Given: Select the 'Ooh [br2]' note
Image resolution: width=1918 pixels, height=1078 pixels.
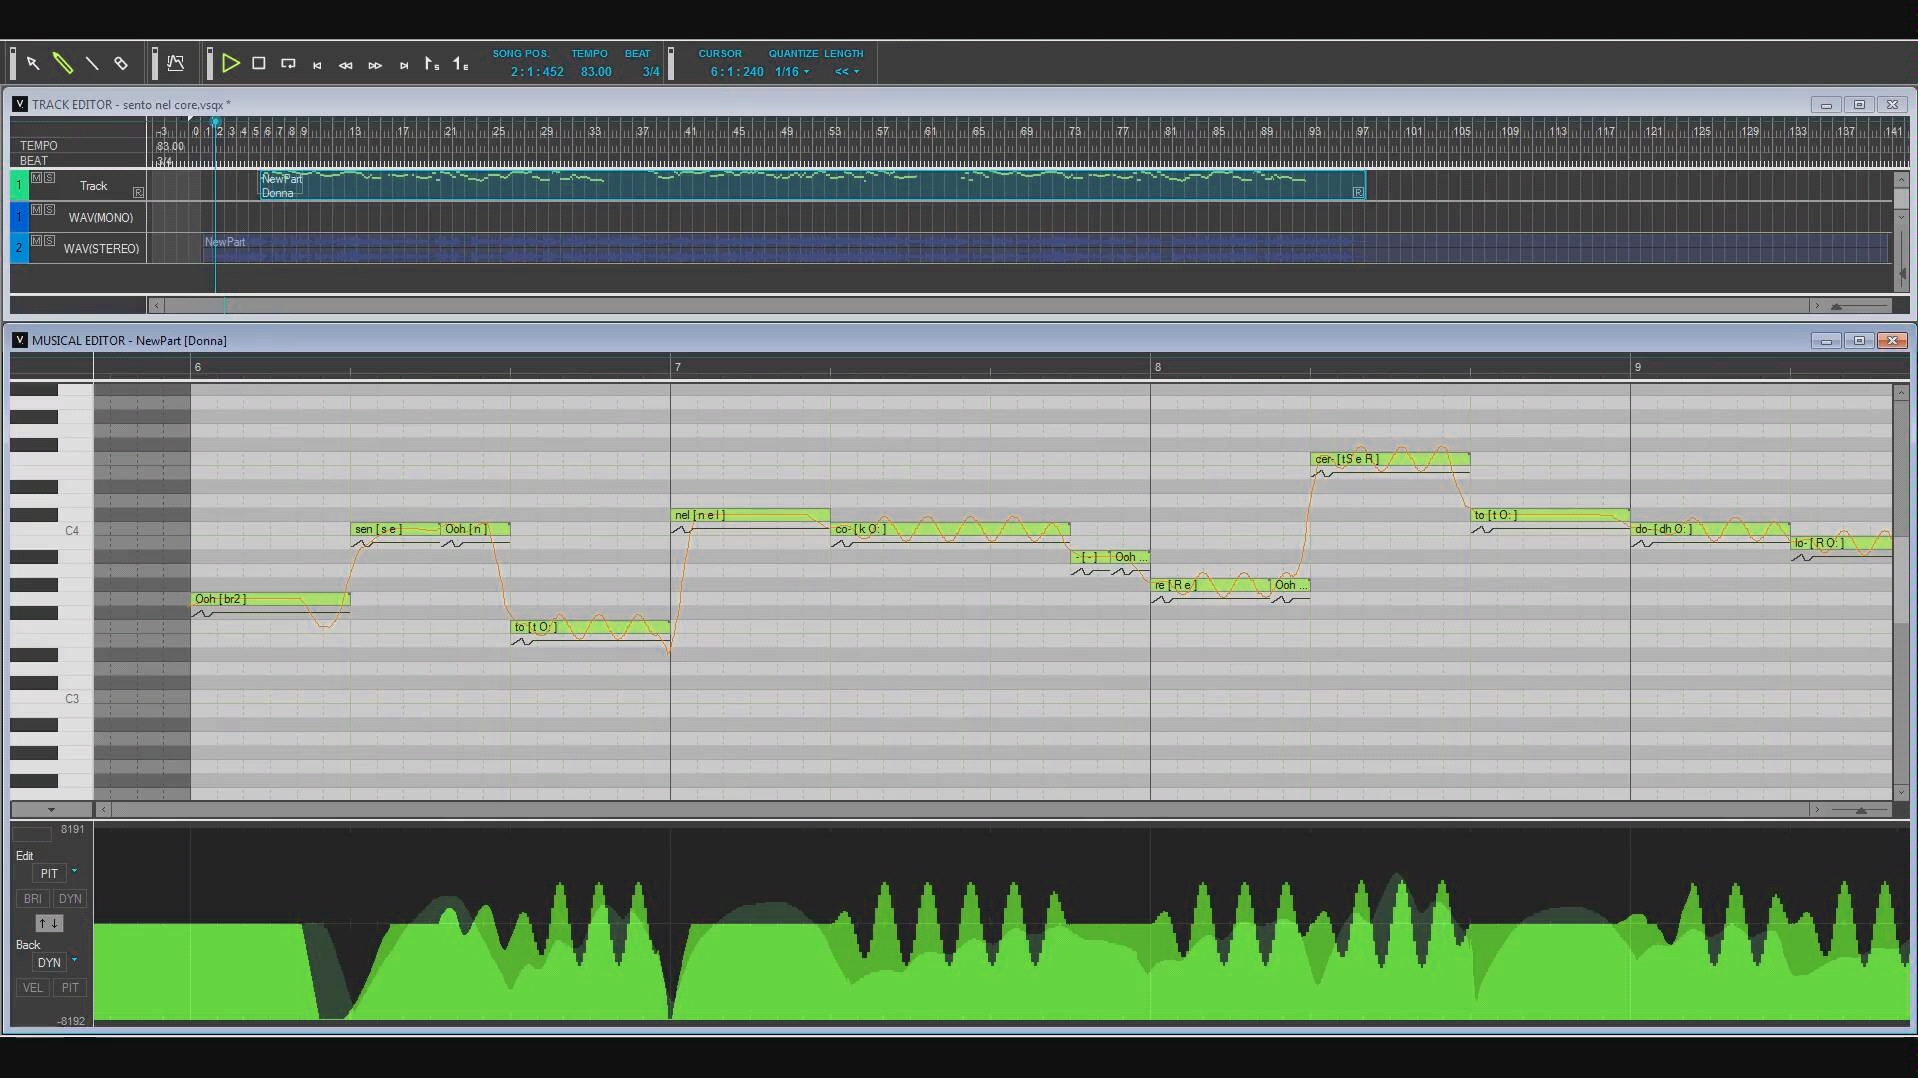Looking at the screenshot, I should pos(270,600).
